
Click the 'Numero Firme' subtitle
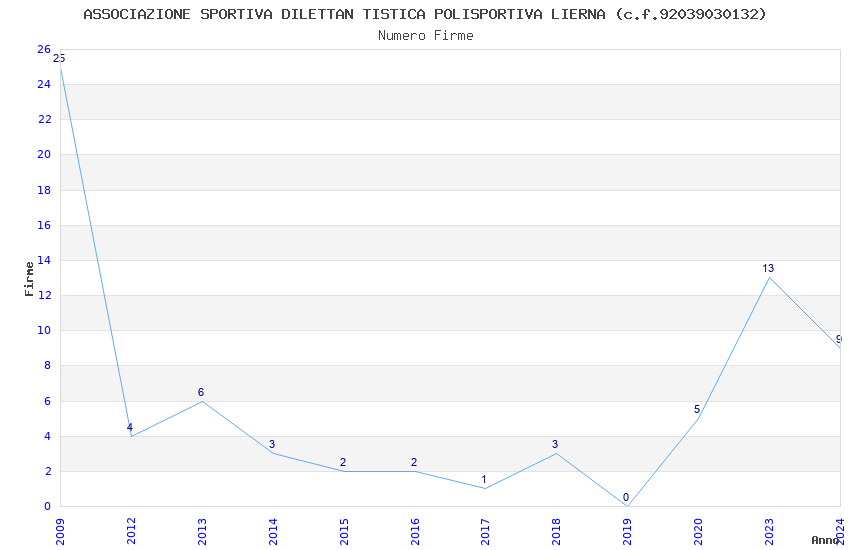[425, 36]
